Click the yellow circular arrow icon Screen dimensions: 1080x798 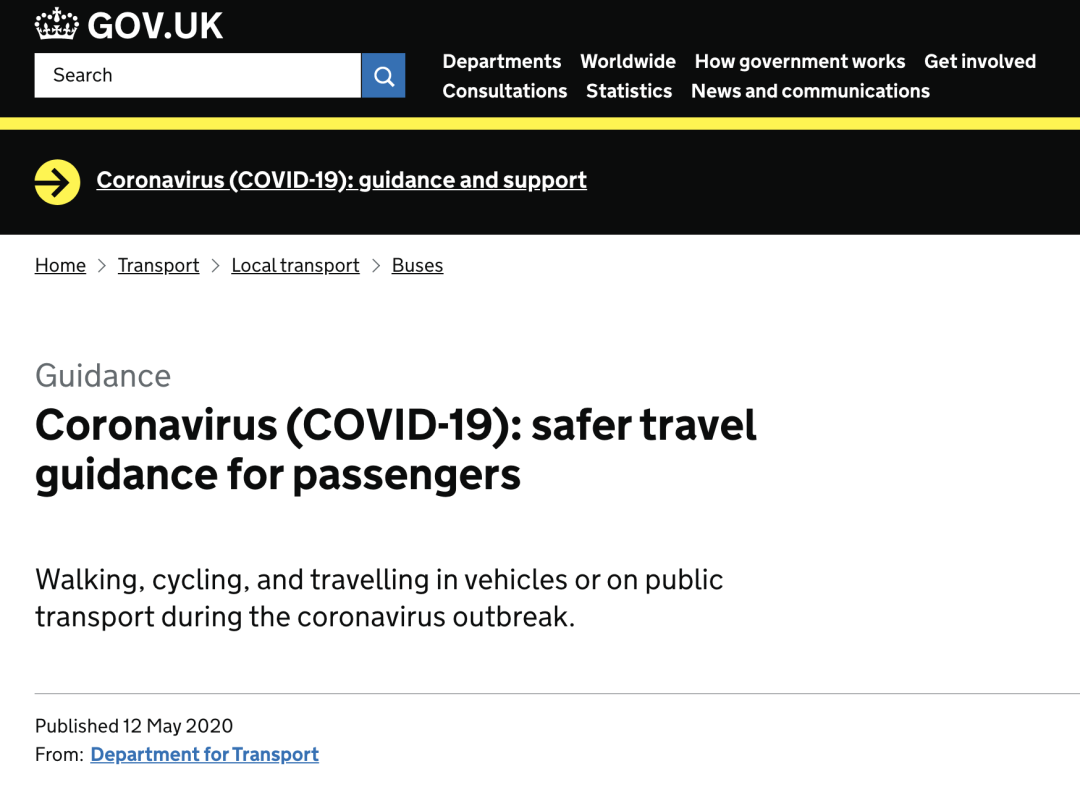tap(57, 181)
